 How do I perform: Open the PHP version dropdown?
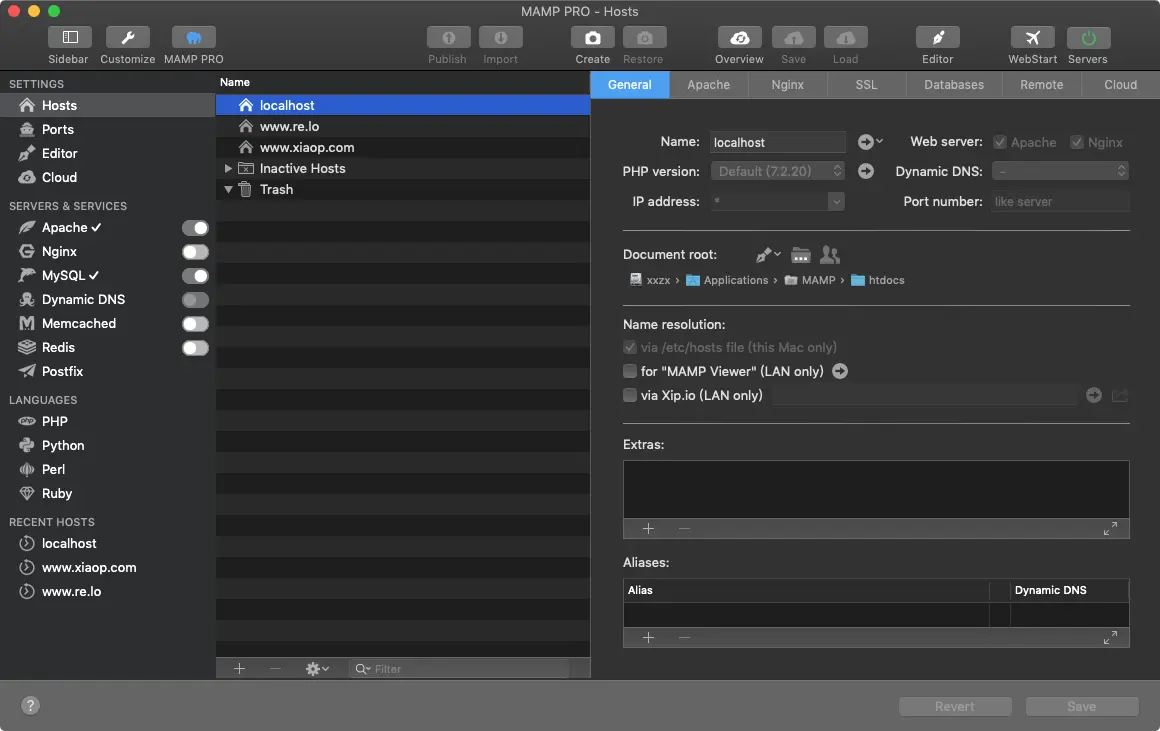click(x=777, y=171)
